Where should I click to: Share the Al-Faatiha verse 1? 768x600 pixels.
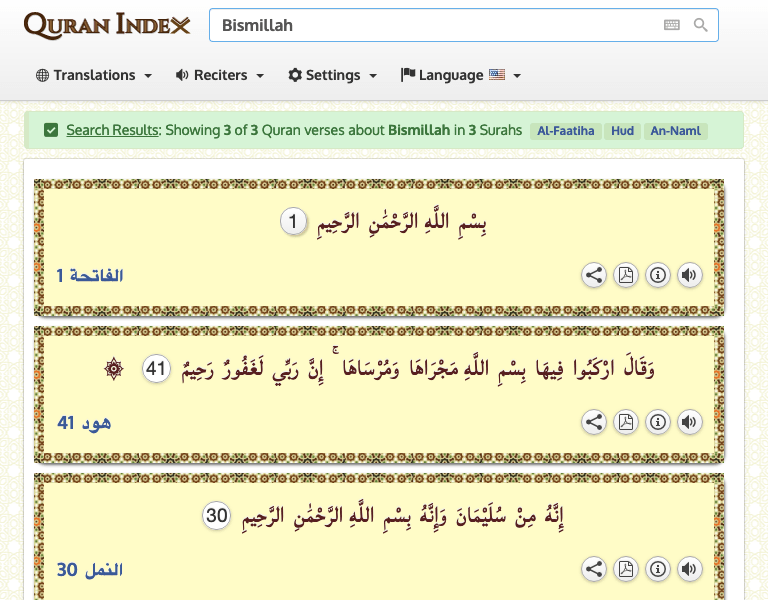click(x=594, y=276)
